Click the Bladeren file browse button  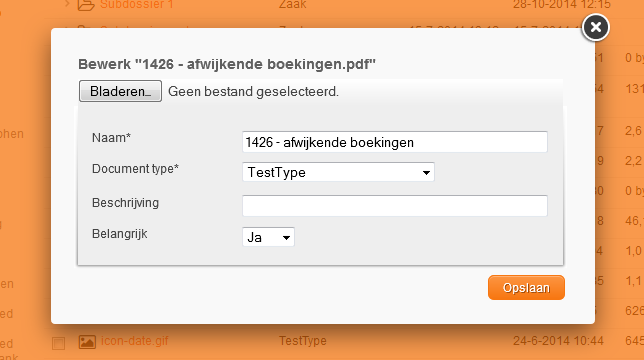[120, 91]
